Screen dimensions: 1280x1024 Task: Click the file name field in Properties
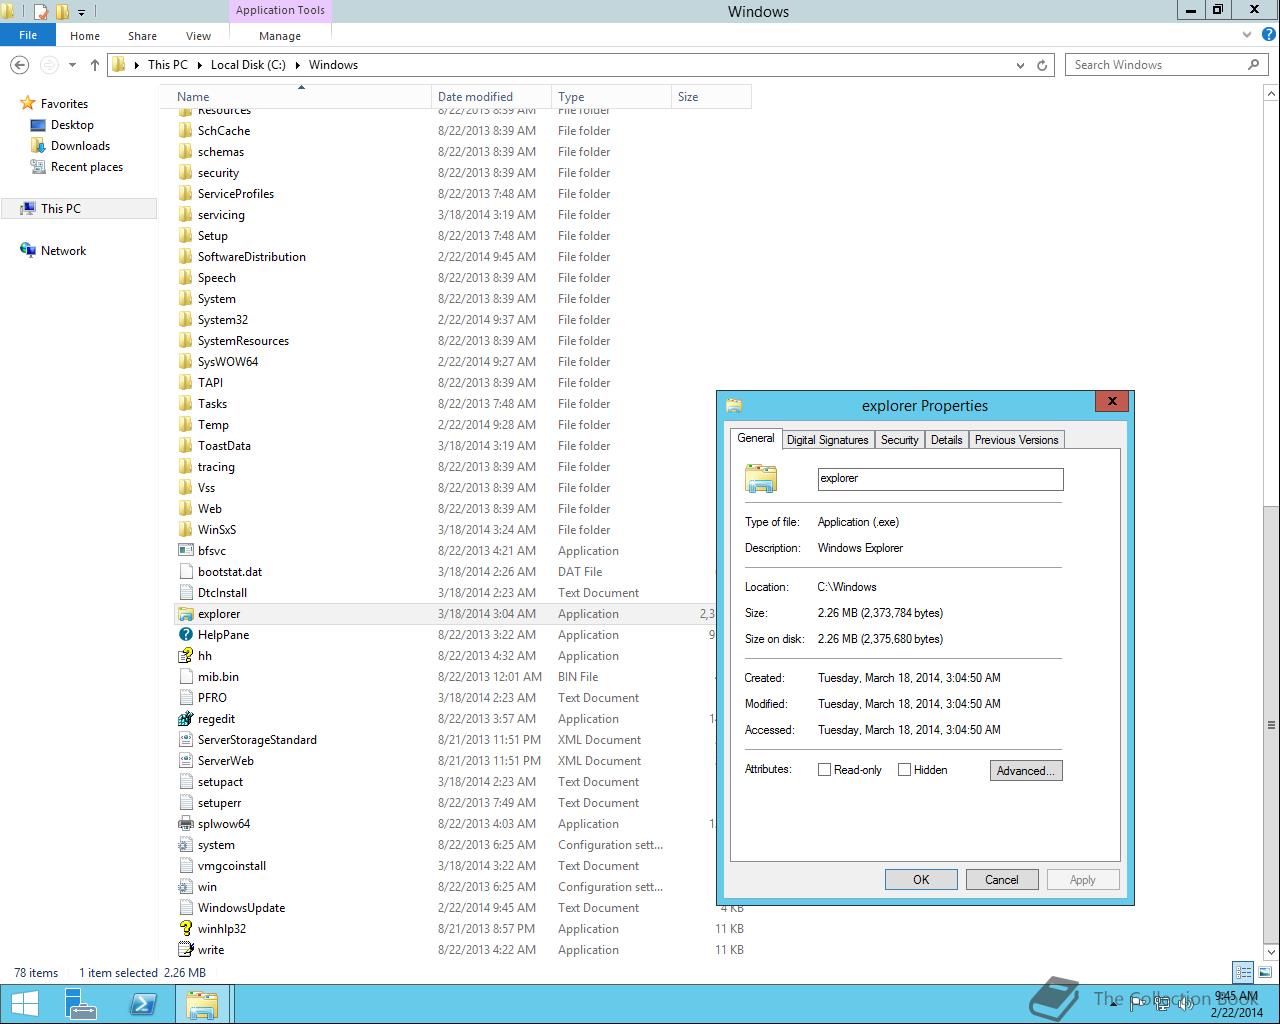click(x=940, y=479)
